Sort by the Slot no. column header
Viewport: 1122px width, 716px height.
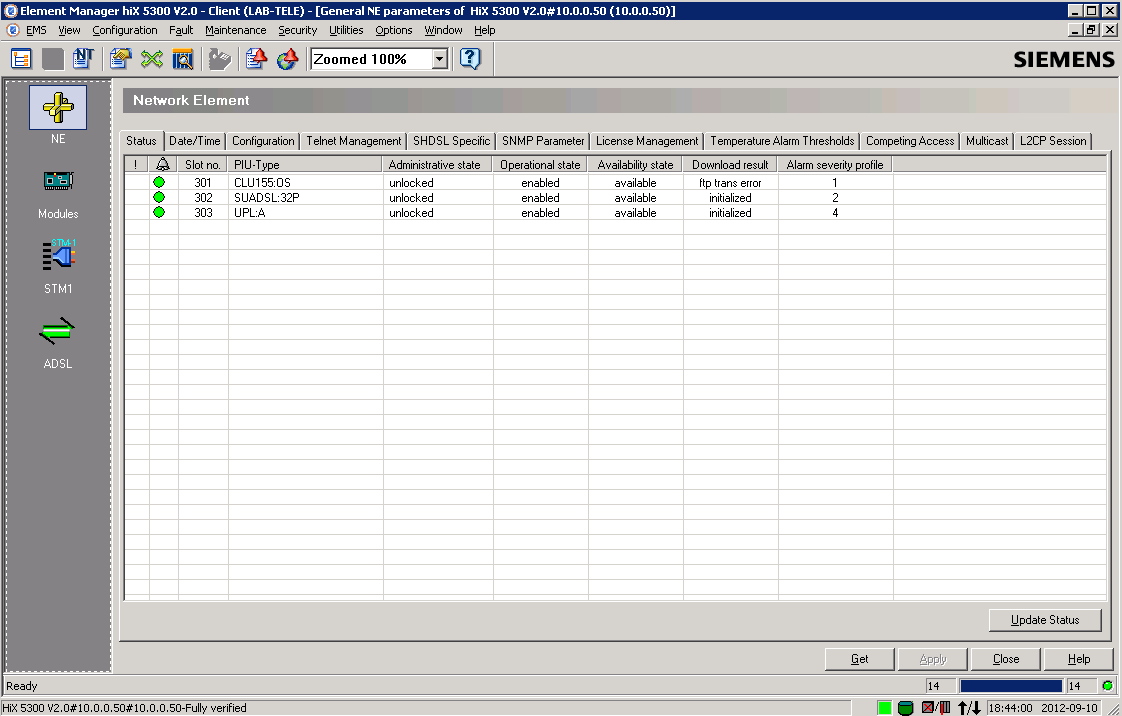(203, 165)
